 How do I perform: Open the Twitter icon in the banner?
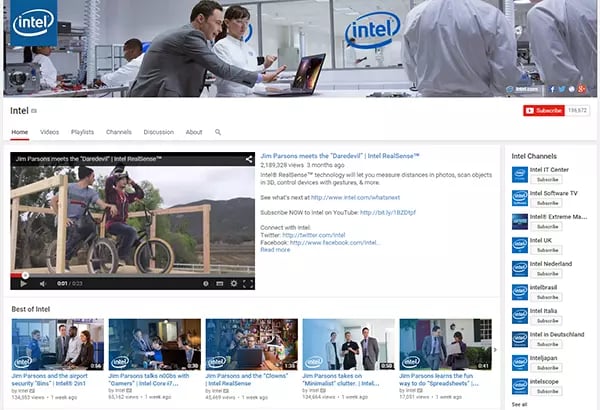coord(562,89)
